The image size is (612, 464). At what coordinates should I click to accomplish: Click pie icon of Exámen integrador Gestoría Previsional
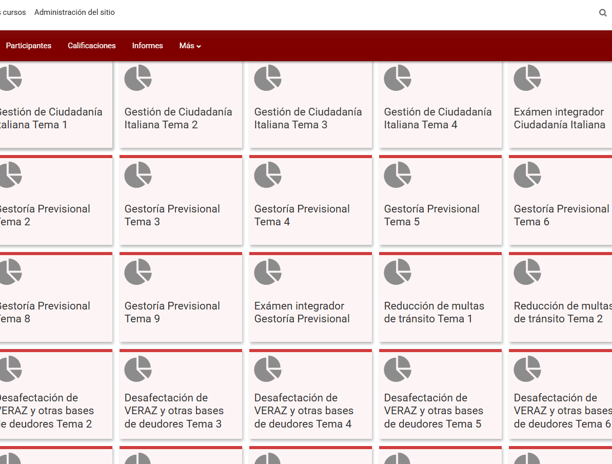pyautogui.click(x=268, y=272)
